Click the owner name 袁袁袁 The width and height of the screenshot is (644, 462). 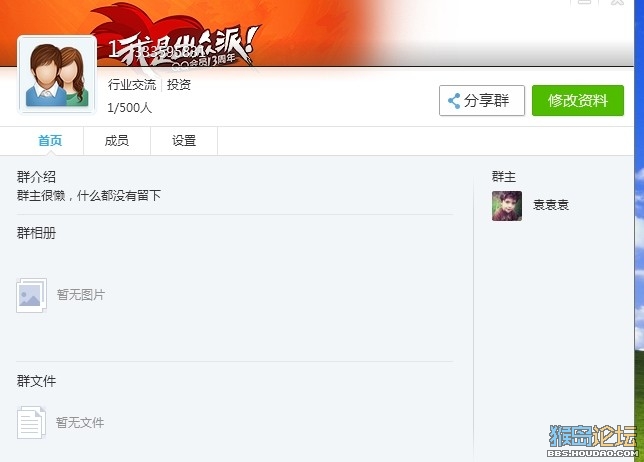(x=551, y=205)
